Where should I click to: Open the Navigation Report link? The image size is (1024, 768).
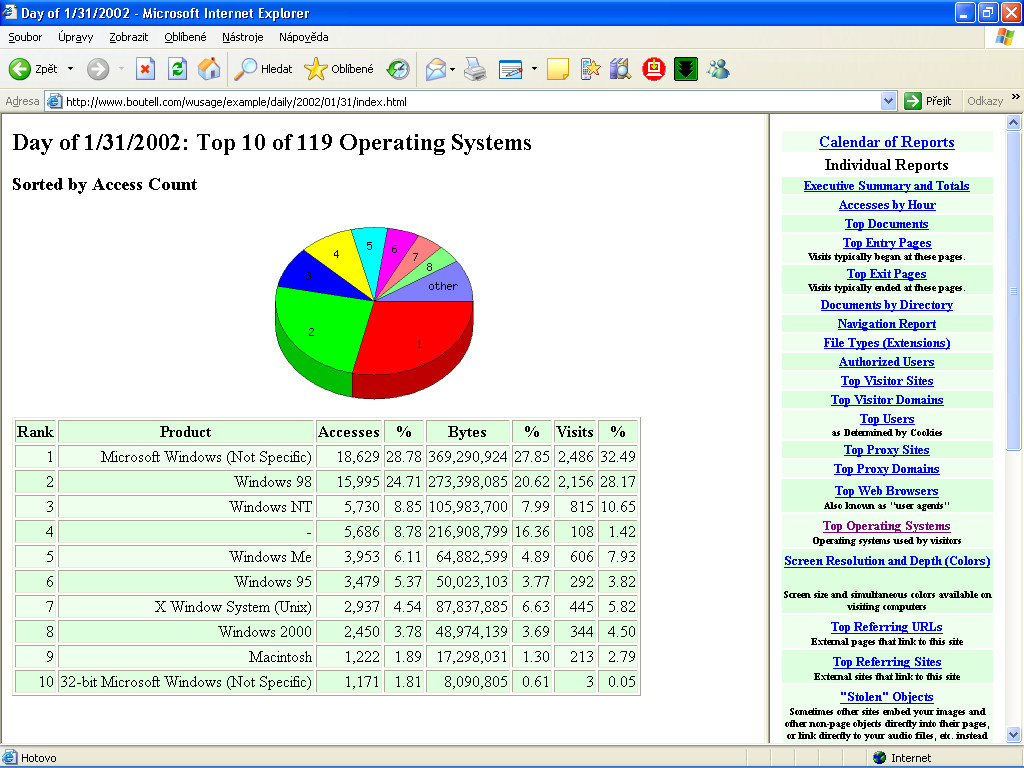tap(886, 323)
